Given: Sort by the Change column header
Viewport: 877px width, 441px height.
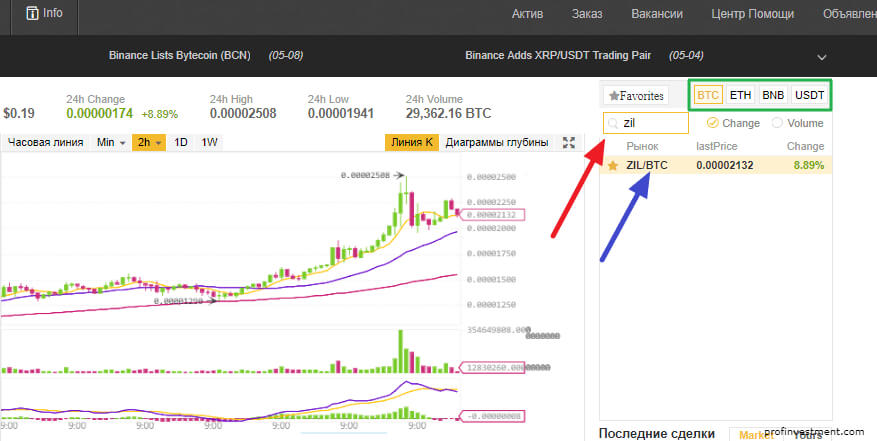Looking at the screenshot, I should point(805,146).
